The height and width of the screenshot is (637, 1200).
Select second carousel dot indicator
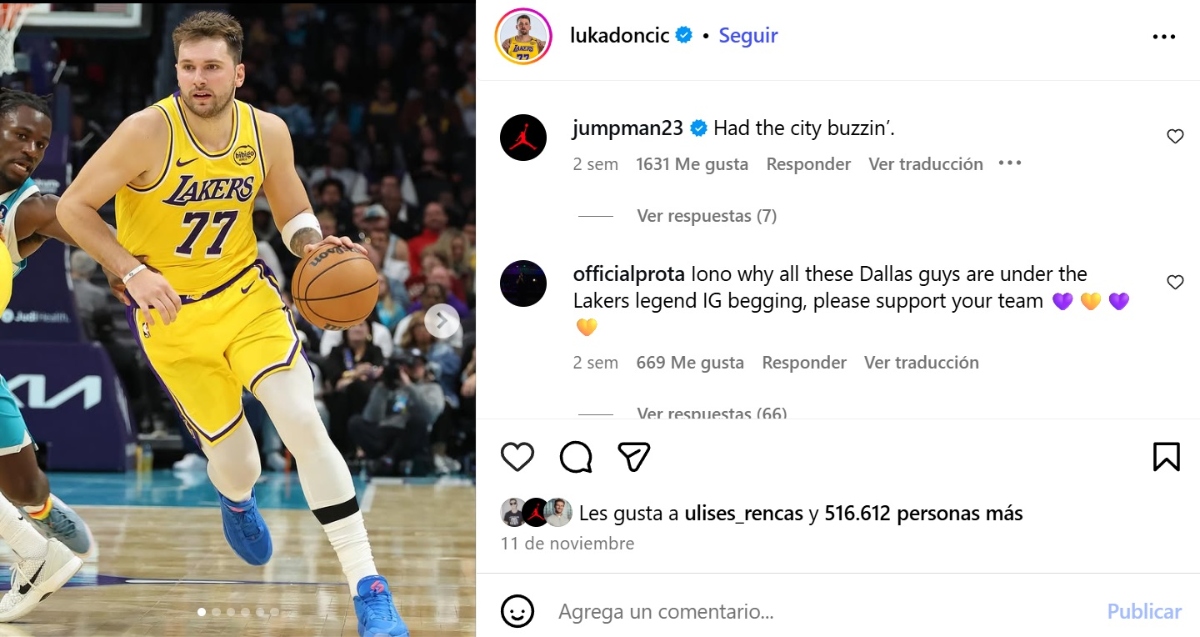[216, 612]
